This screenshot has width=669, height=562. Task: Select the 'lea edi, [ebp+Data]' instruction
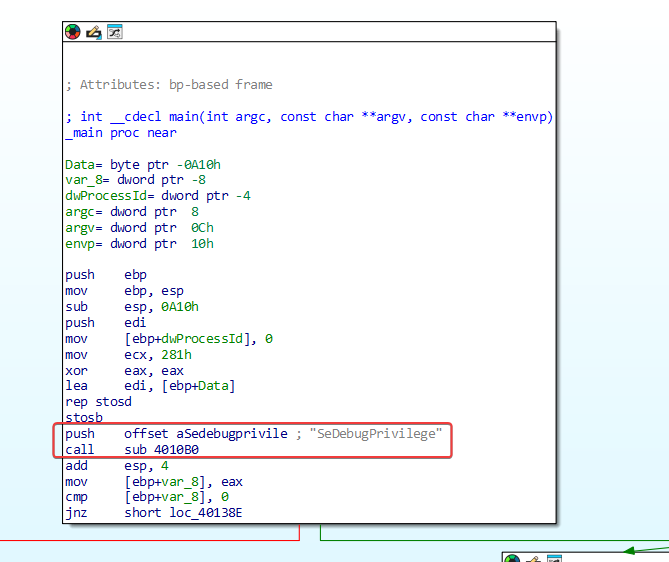click(x=150, y=386)
